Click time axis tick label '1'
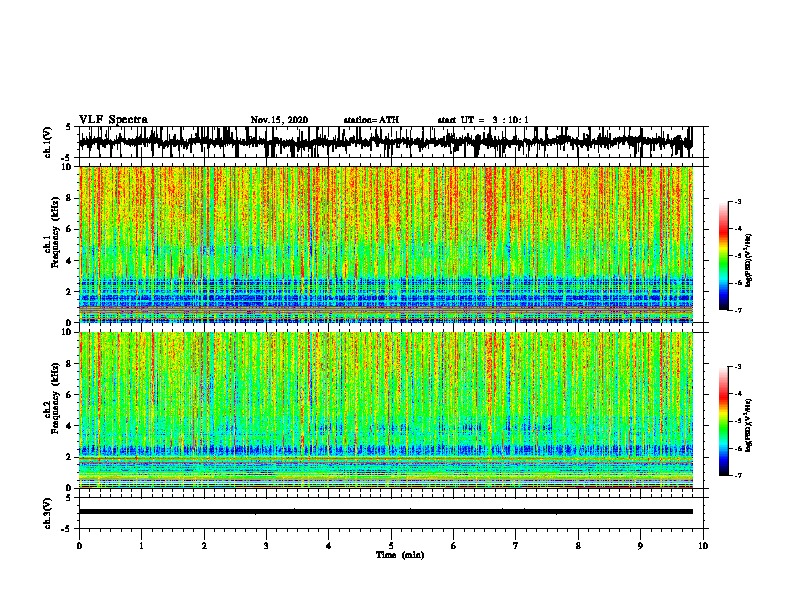792x612 pixels. (x=141, y=546)
